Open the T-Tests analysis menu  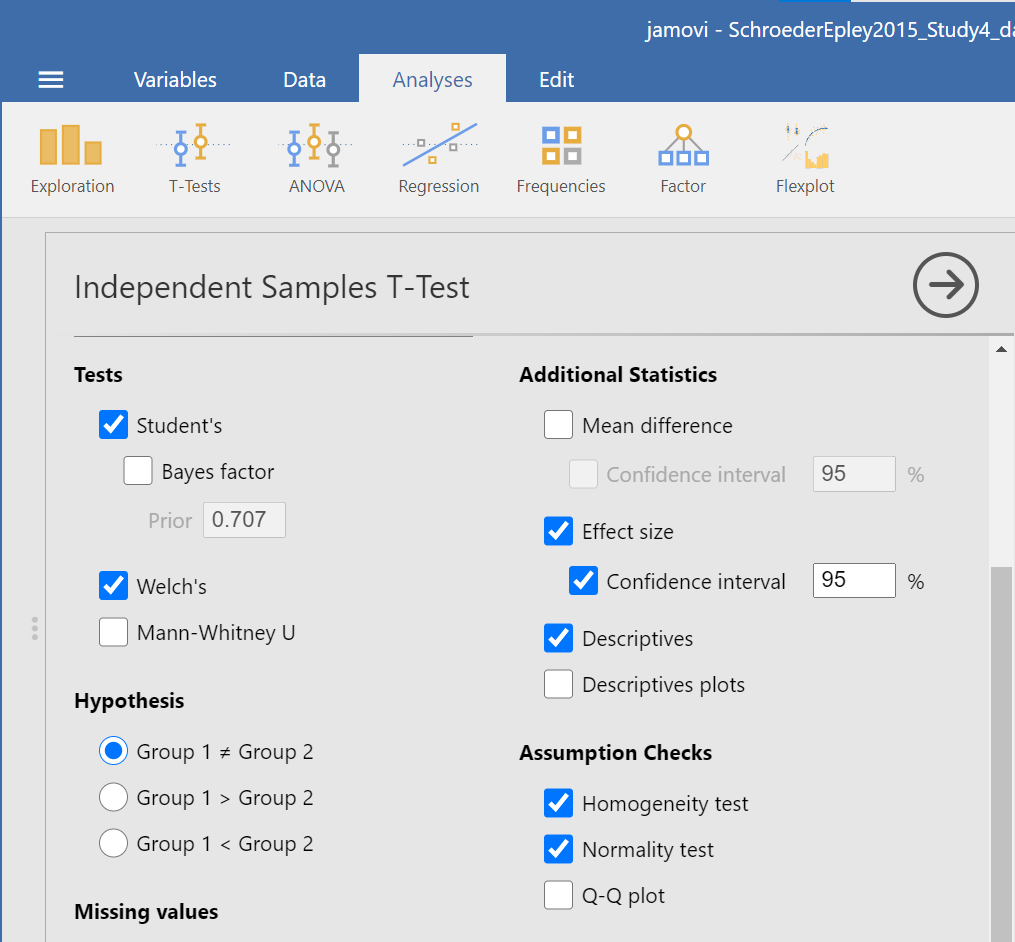194,159
